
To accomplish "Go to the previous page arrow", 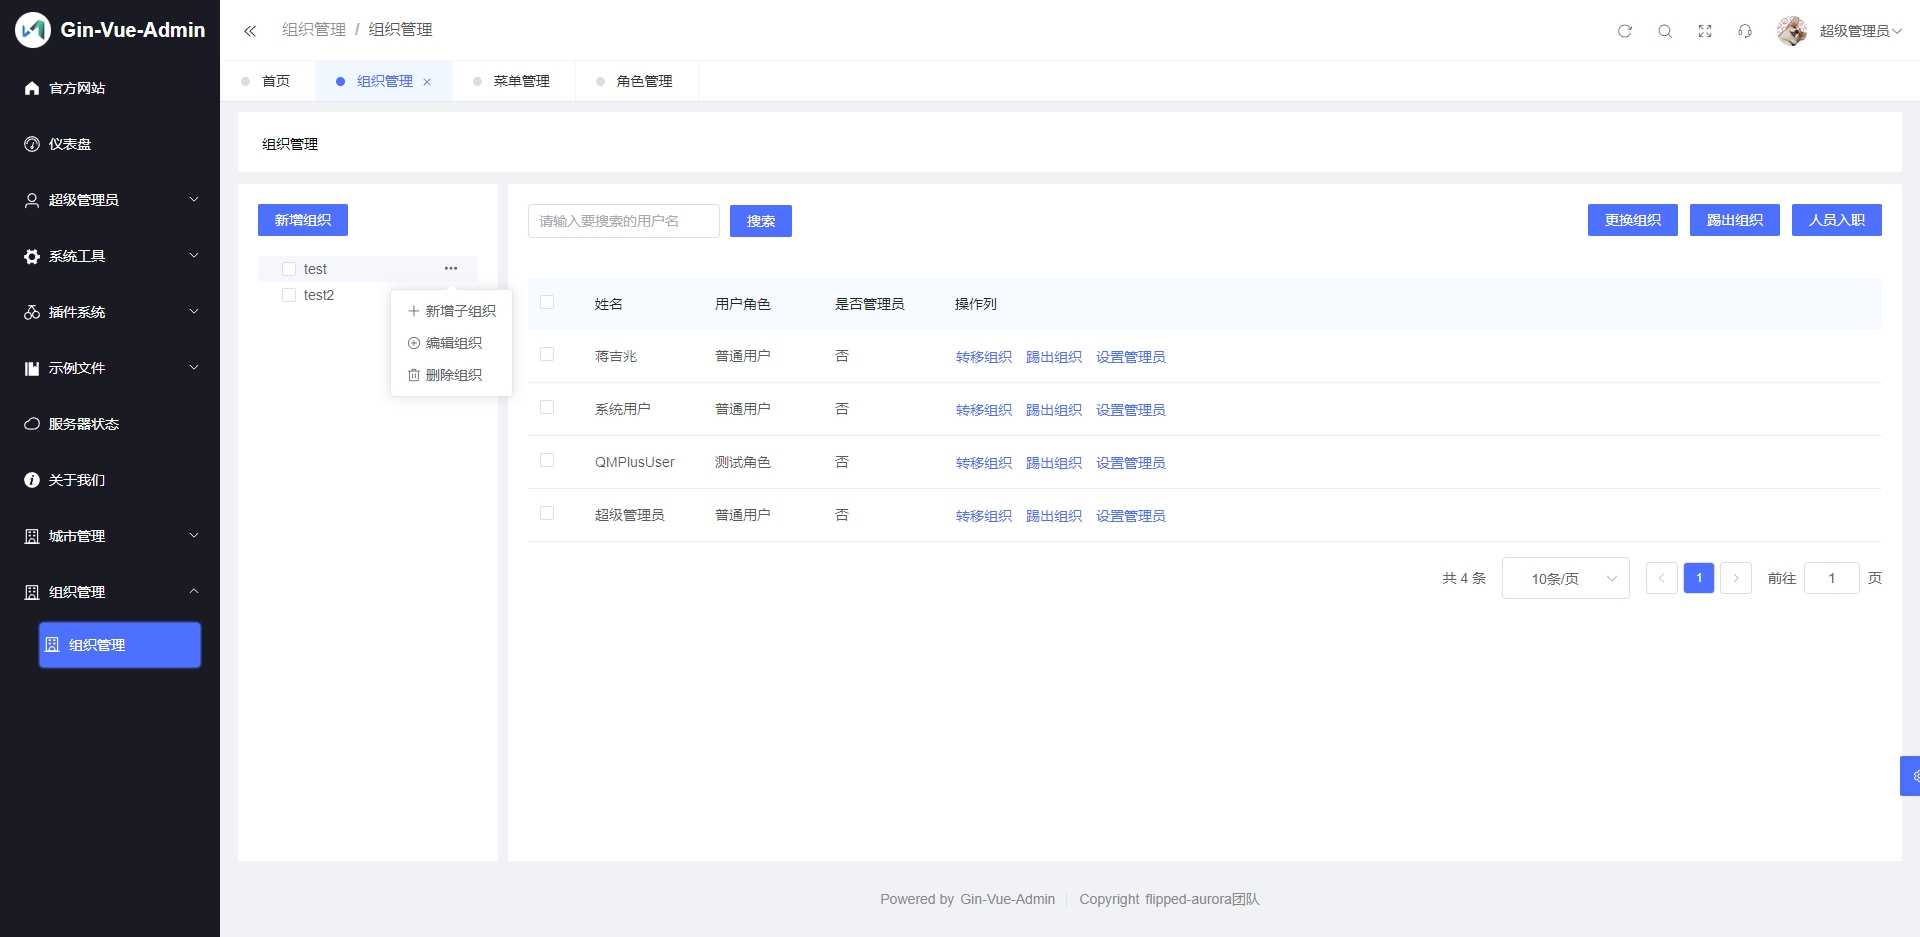I will pyautogui.click(x=1662, y=578).
